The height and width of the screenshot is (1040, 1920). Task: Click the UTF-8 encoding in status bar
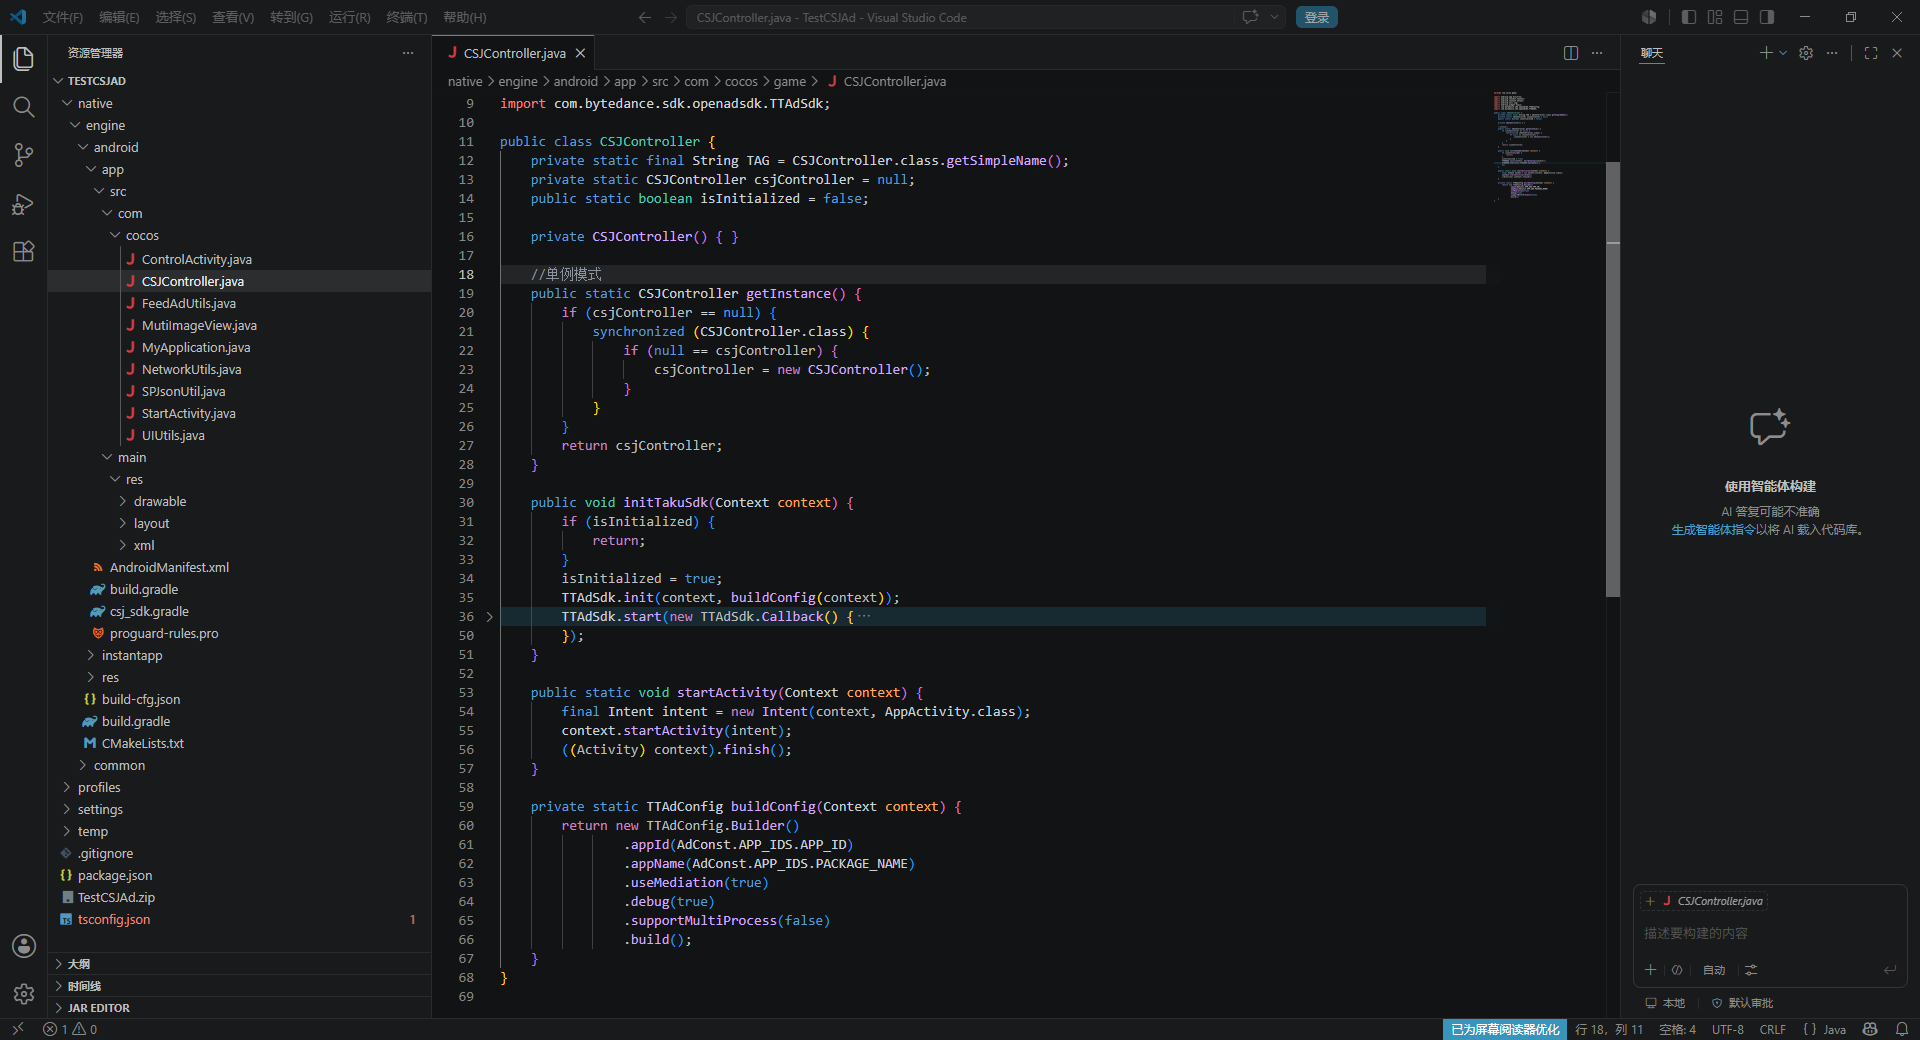pos(1727,1029)
